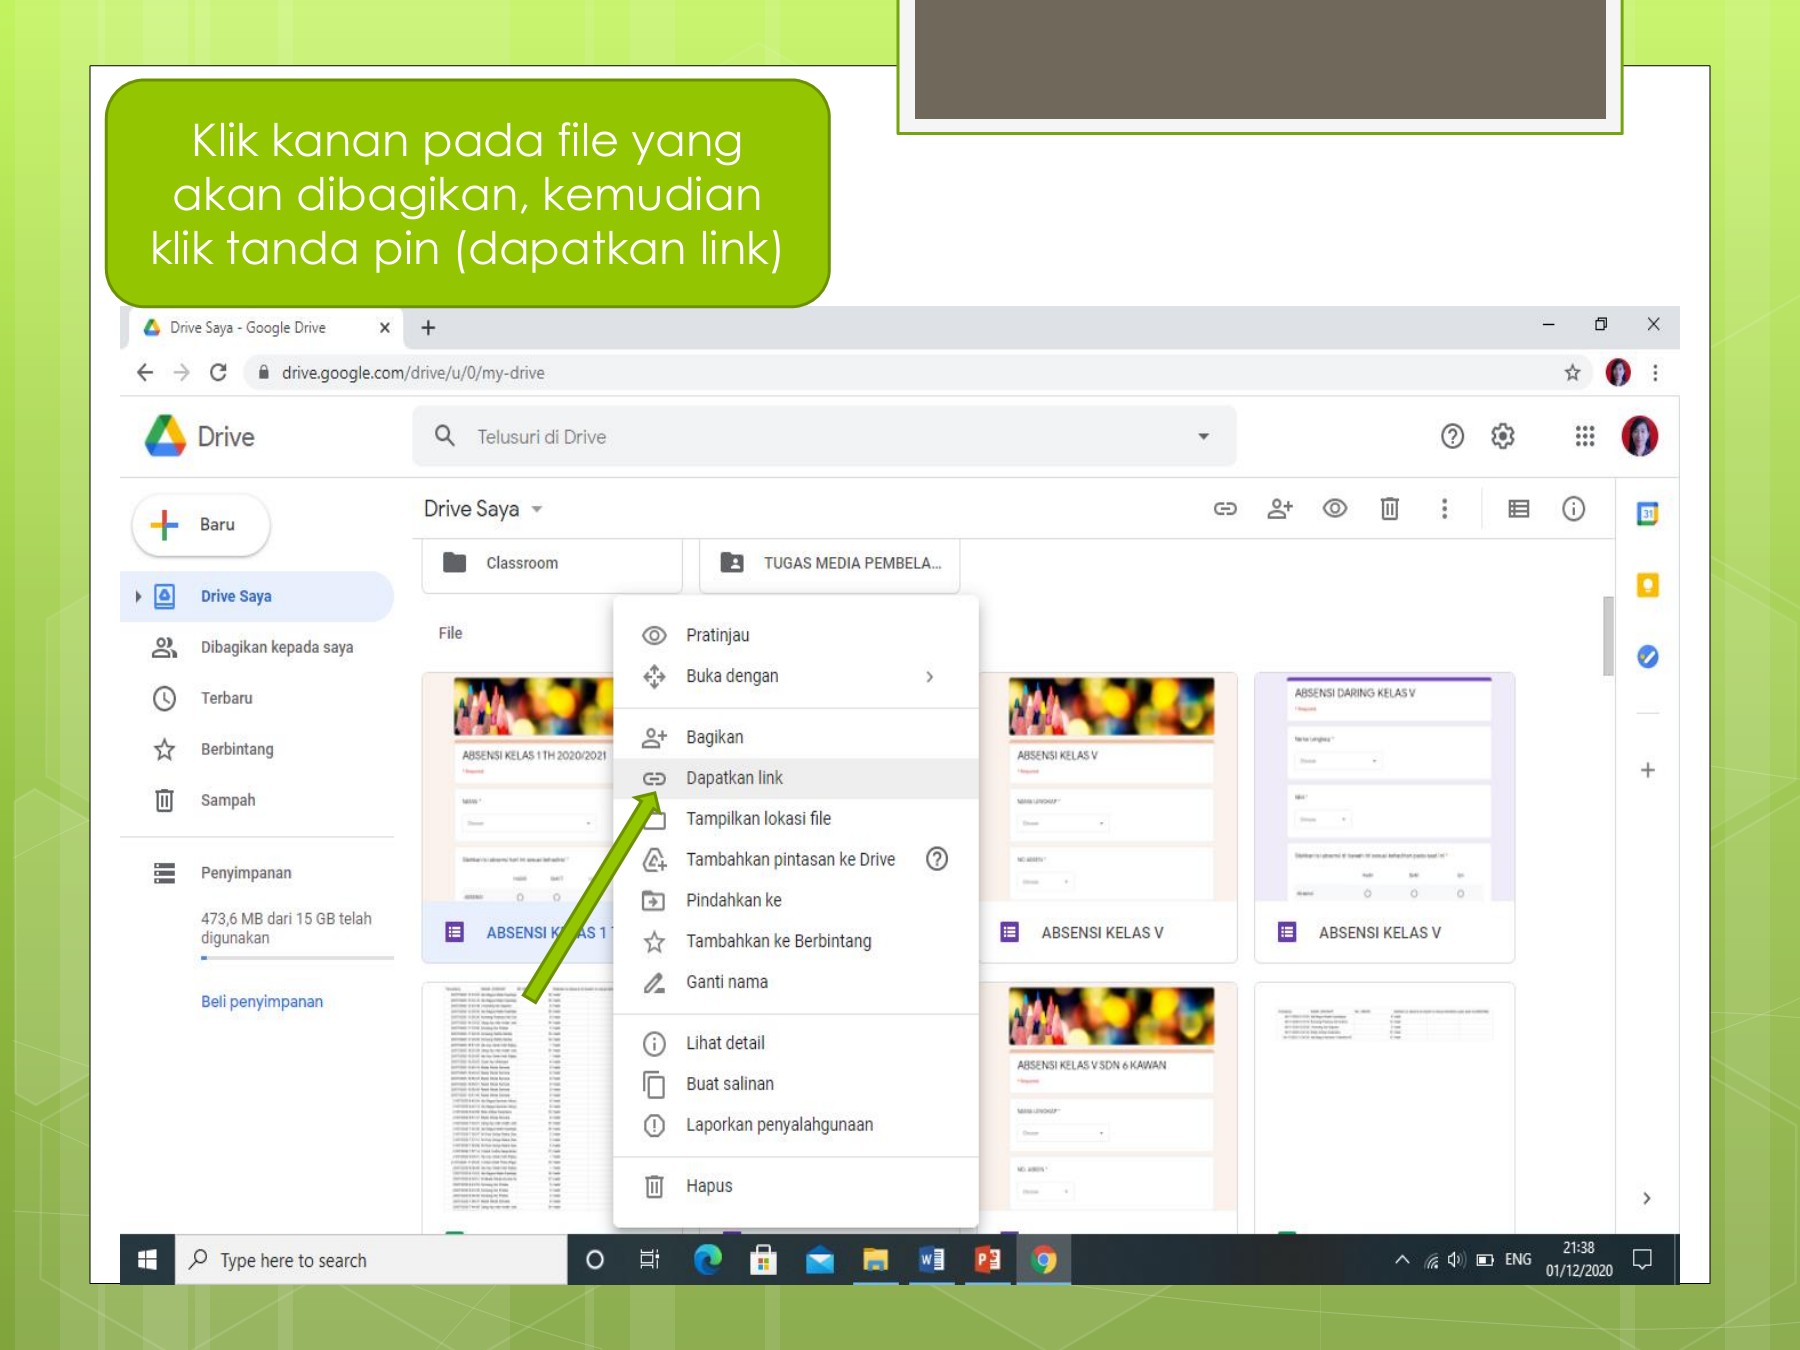
Task: Click the Dapatkan link icon in Drive toolbar
Action: tap(1224, 509)
